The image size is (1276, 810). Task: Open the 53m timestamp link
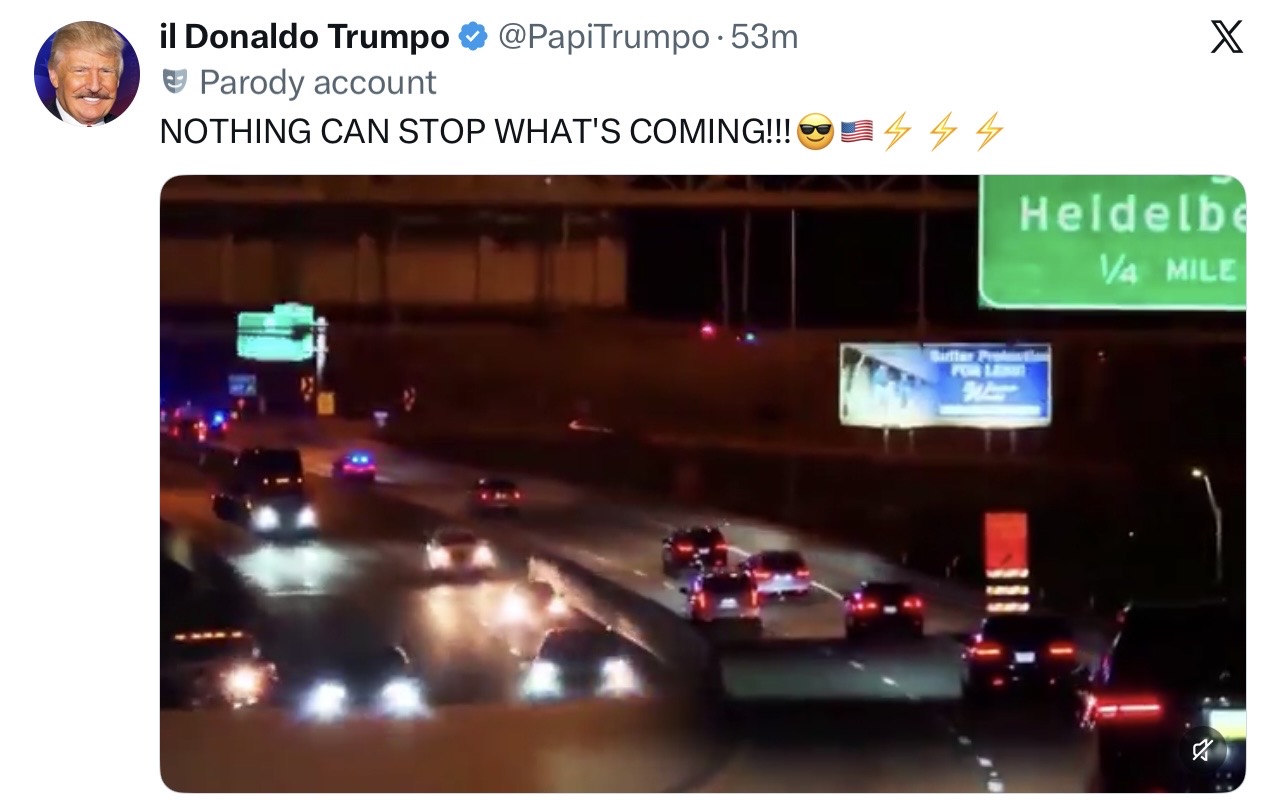[765, 38]
